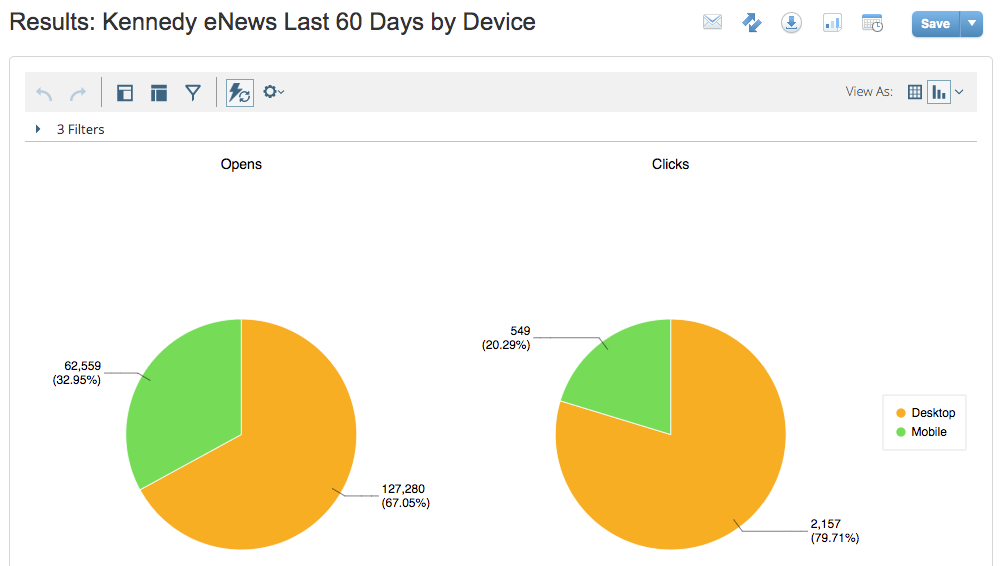This screenshot has width=1002, height=566.
Task: Click the 3 Filters label
Action: coord(81,129)
